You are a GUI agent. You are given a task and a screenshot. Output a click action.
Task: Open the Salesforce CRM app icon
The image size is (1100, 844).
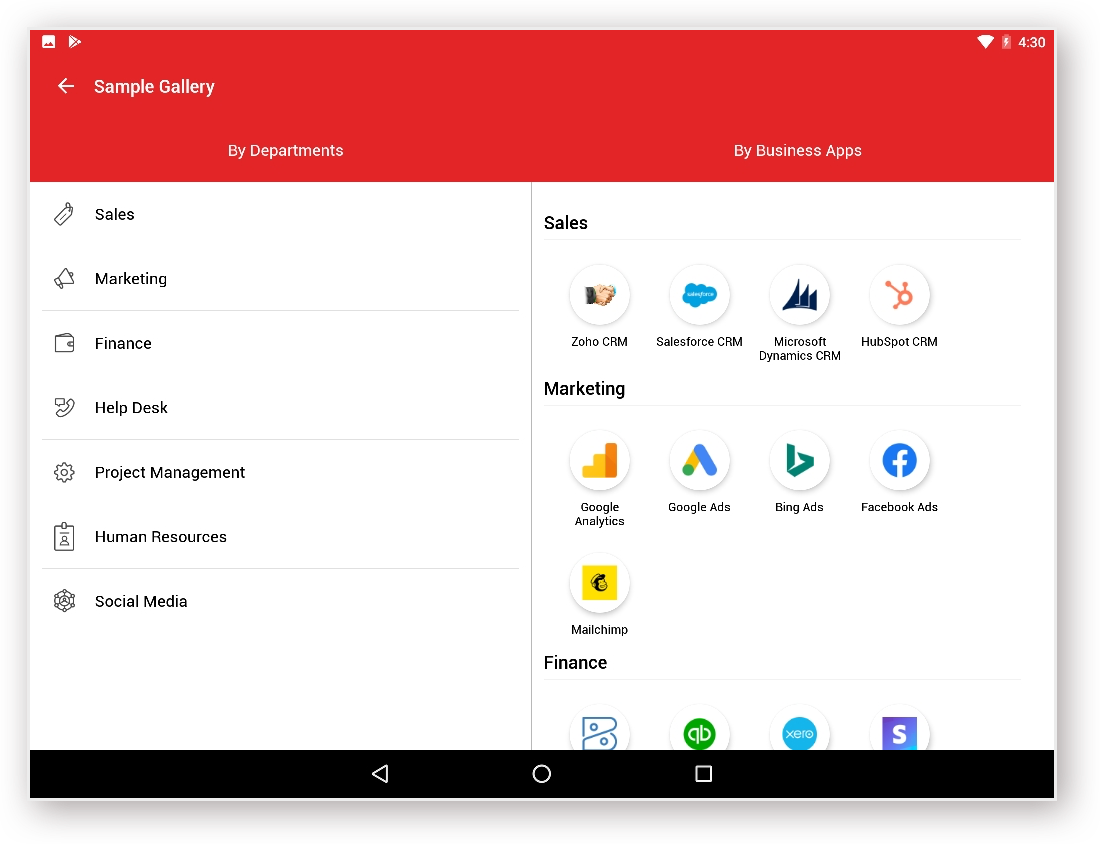point(699,295)
